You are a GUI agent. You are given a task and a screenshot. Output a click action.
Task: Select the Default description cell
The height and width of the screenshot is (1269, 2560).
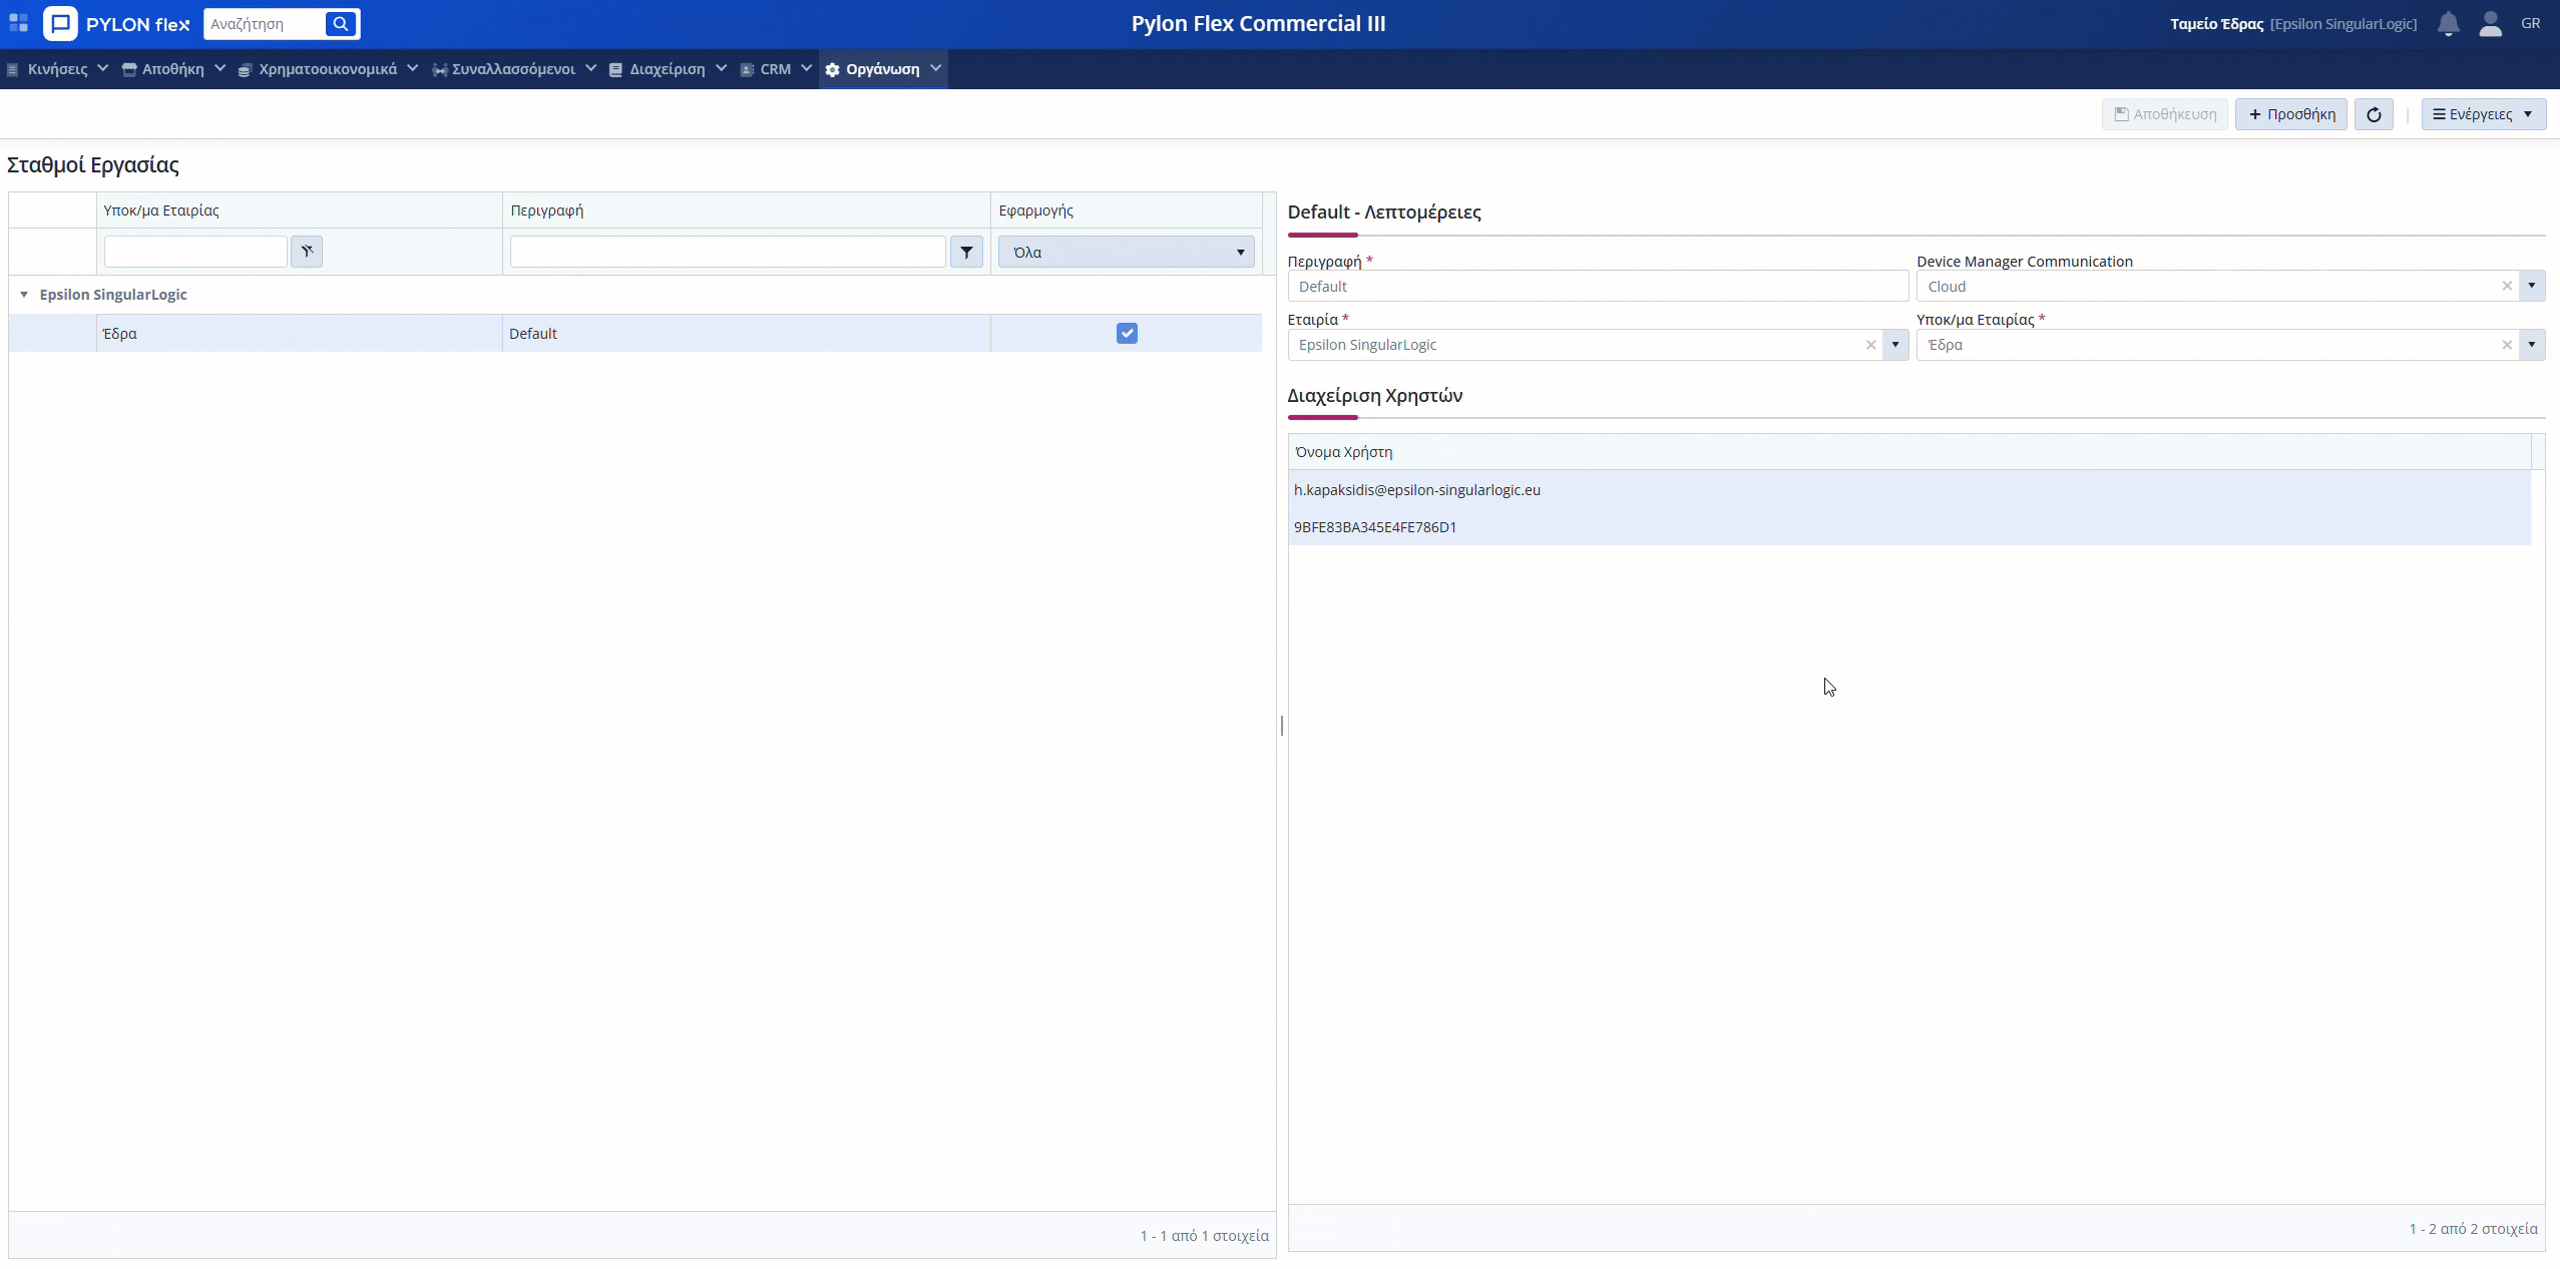tap(746, 333)
